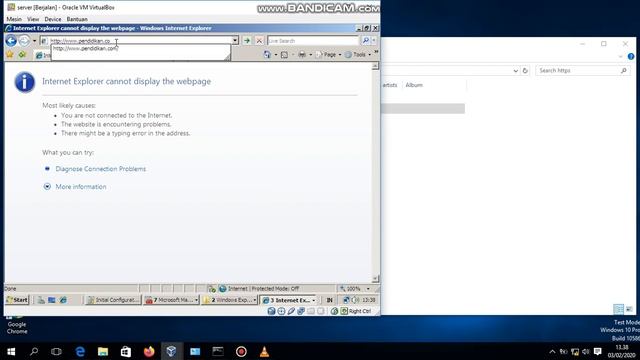Viewport: 640px width, 360px height.
Task: Click the Internet zone status bar globe
Action: pyautogui.click(x=222, y=289)
